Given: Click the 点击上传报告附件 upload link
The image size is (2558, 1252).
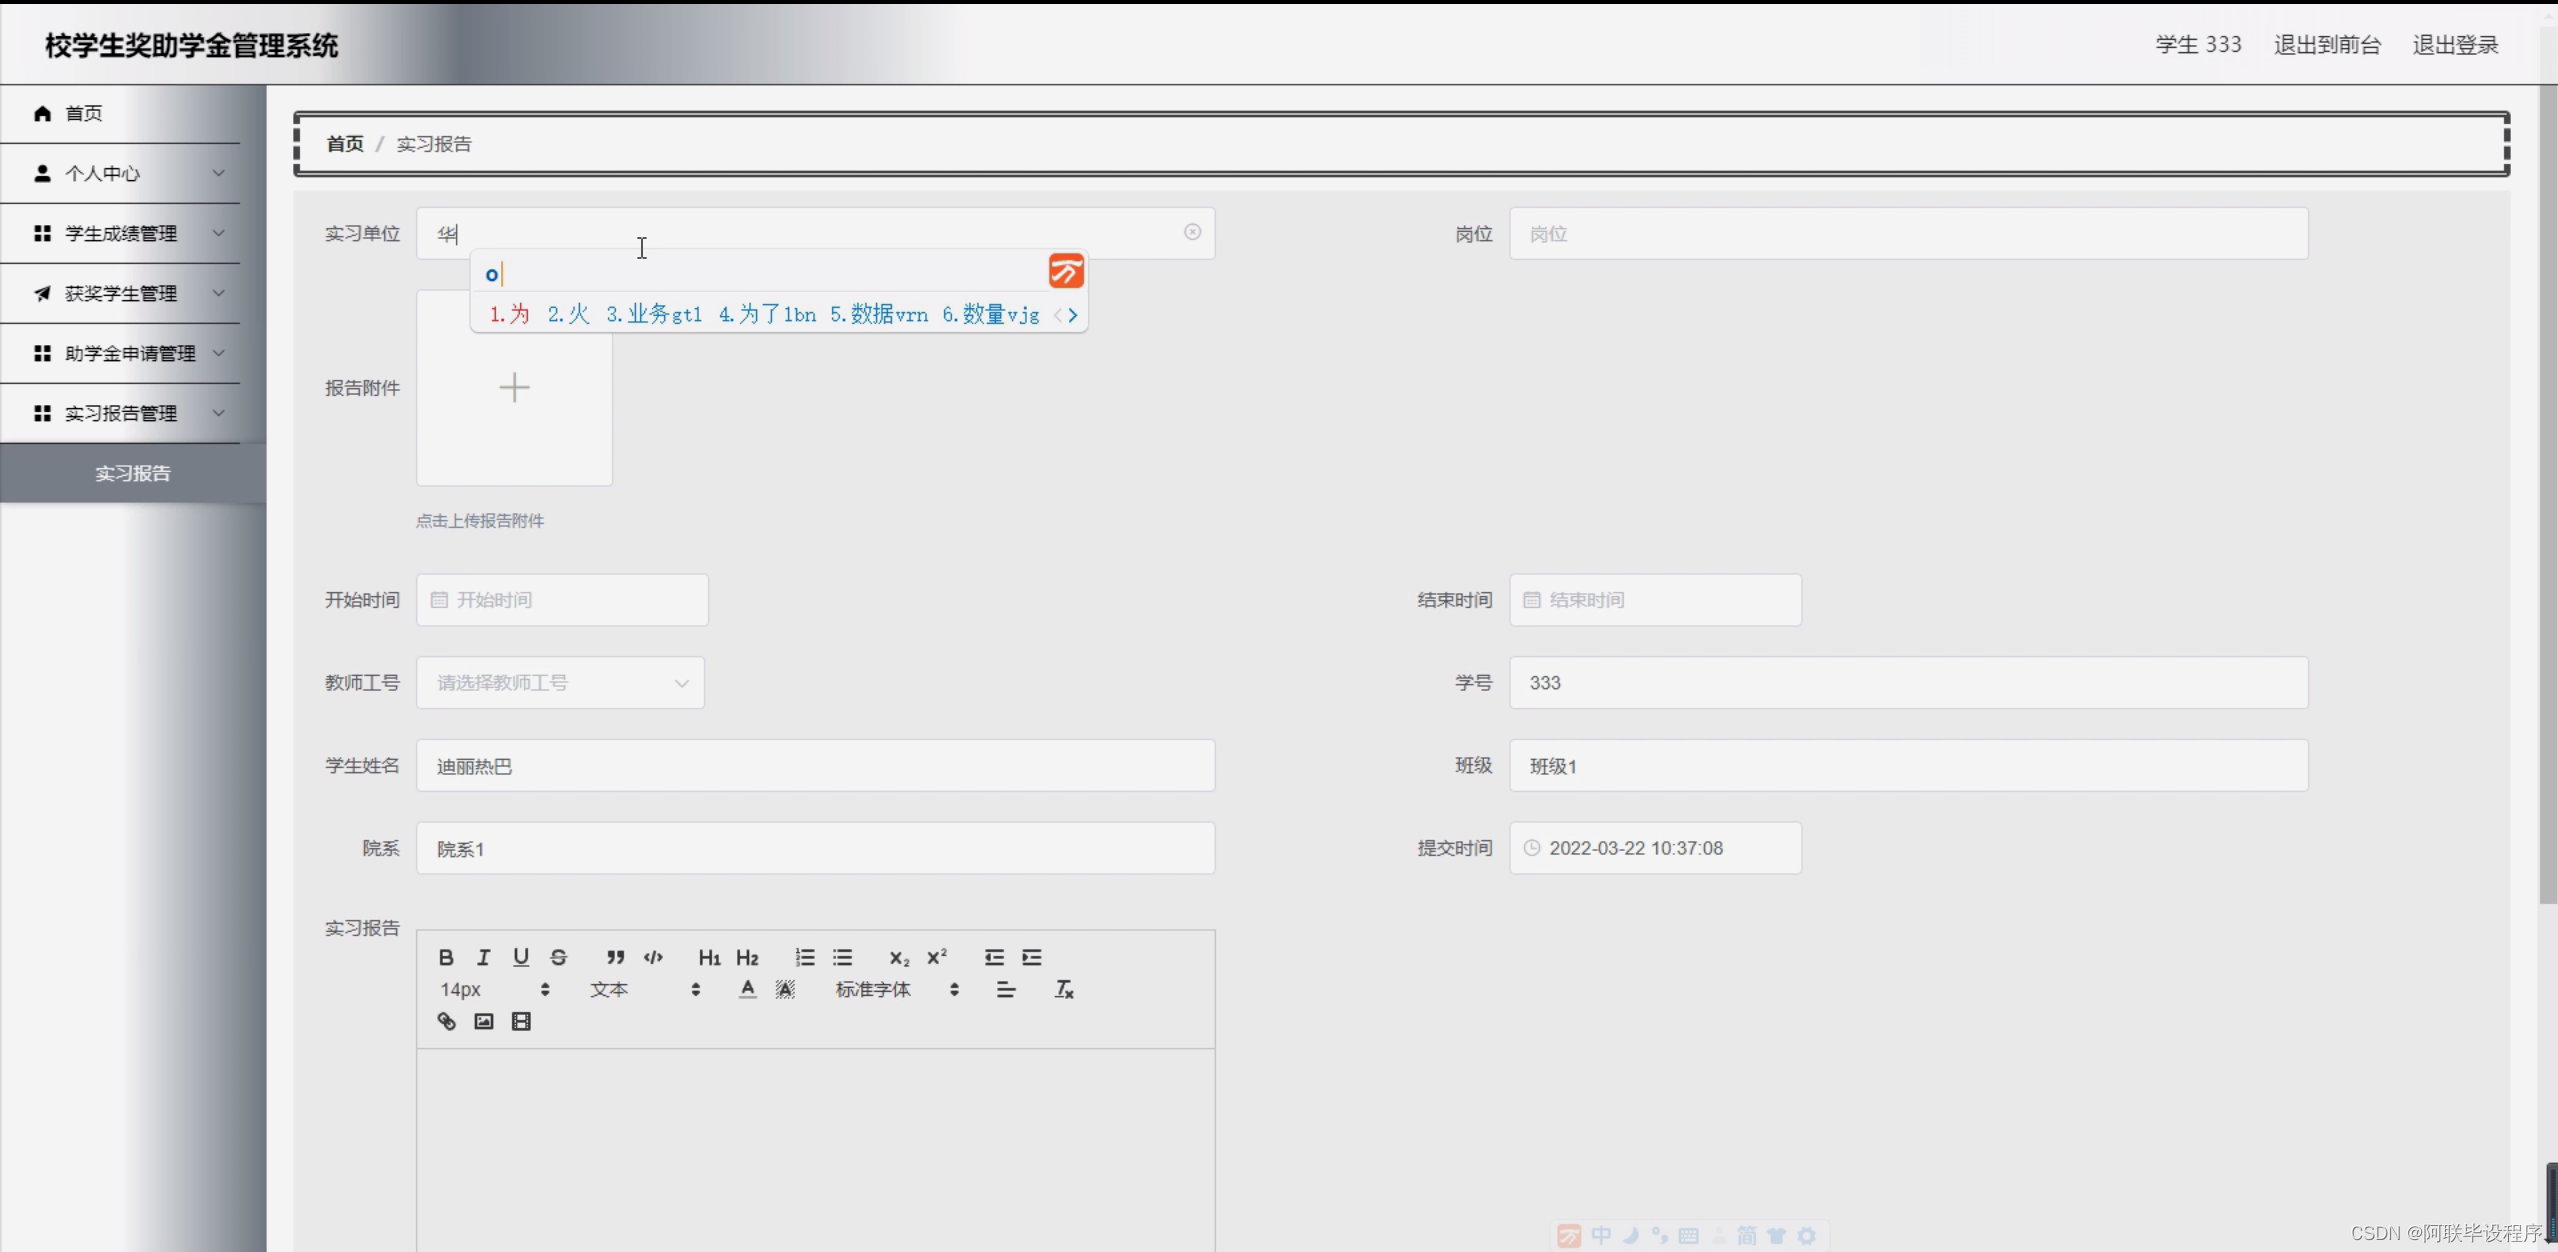Looking at the screenshot, I should tap(480, 520).
